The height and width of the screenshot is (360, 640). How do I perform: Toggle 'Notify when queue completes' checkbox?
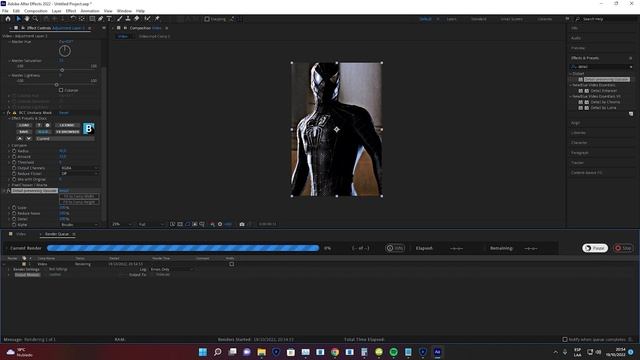click(x=565, y=339)
